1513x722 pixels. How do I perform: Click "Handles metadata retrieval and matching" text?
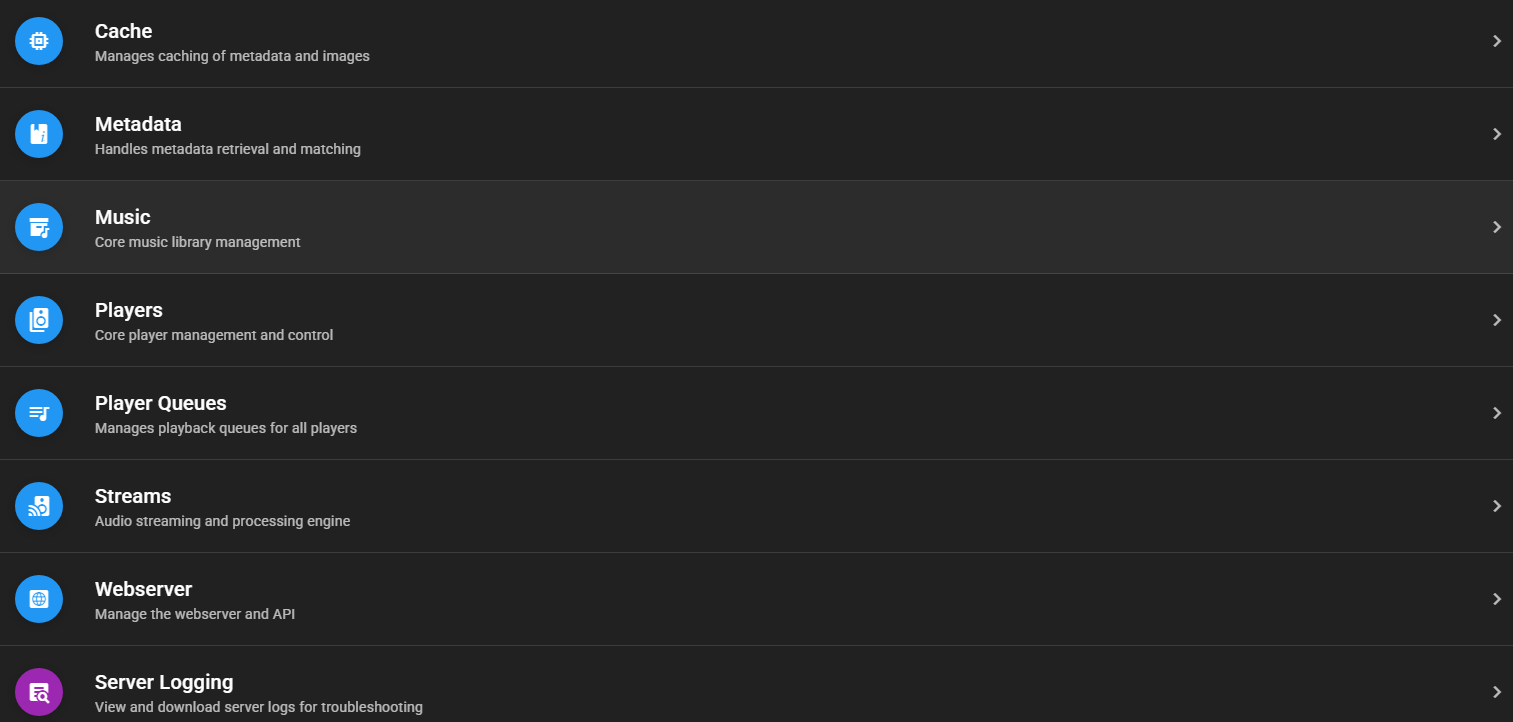click(x=227, y=149)
